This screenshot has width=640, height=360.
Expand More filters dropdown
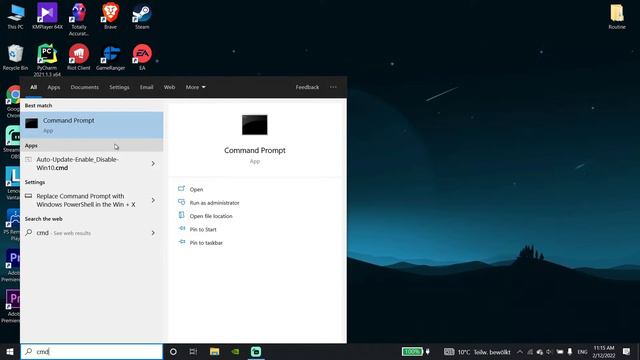(196, 87)
